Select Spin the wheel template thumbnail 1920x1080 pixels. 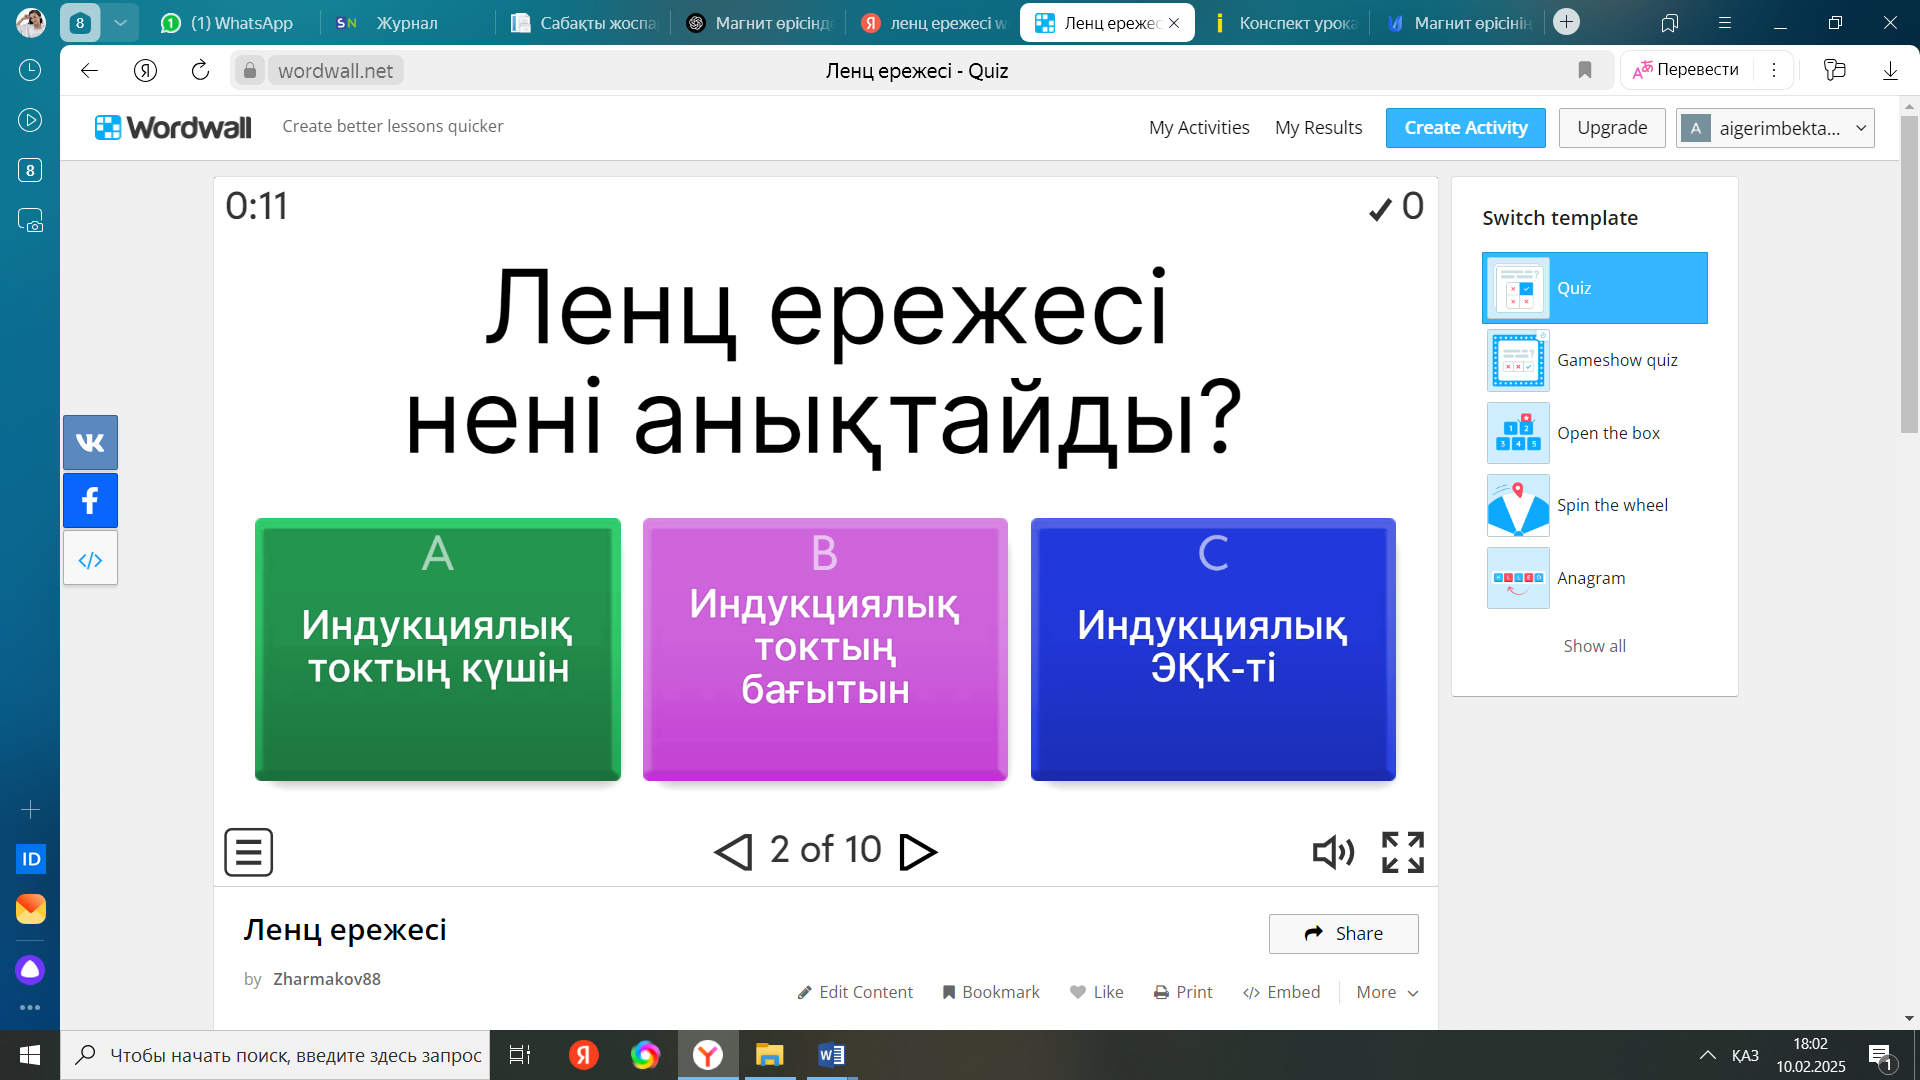[x=1518, y=506]
